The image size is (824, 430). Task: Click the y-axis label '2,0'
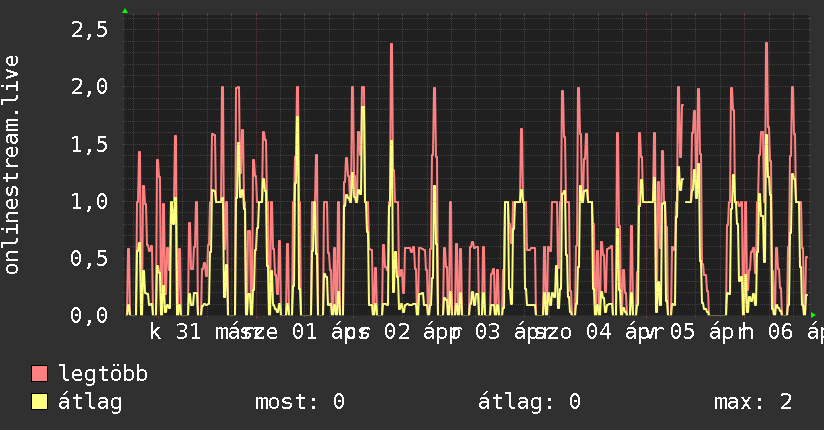point(90,87)
